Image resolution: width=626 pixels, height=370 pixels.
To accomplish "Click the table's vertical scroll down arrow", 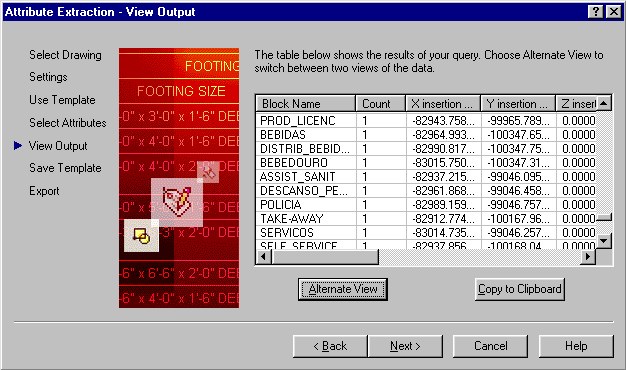I will 604,241.
